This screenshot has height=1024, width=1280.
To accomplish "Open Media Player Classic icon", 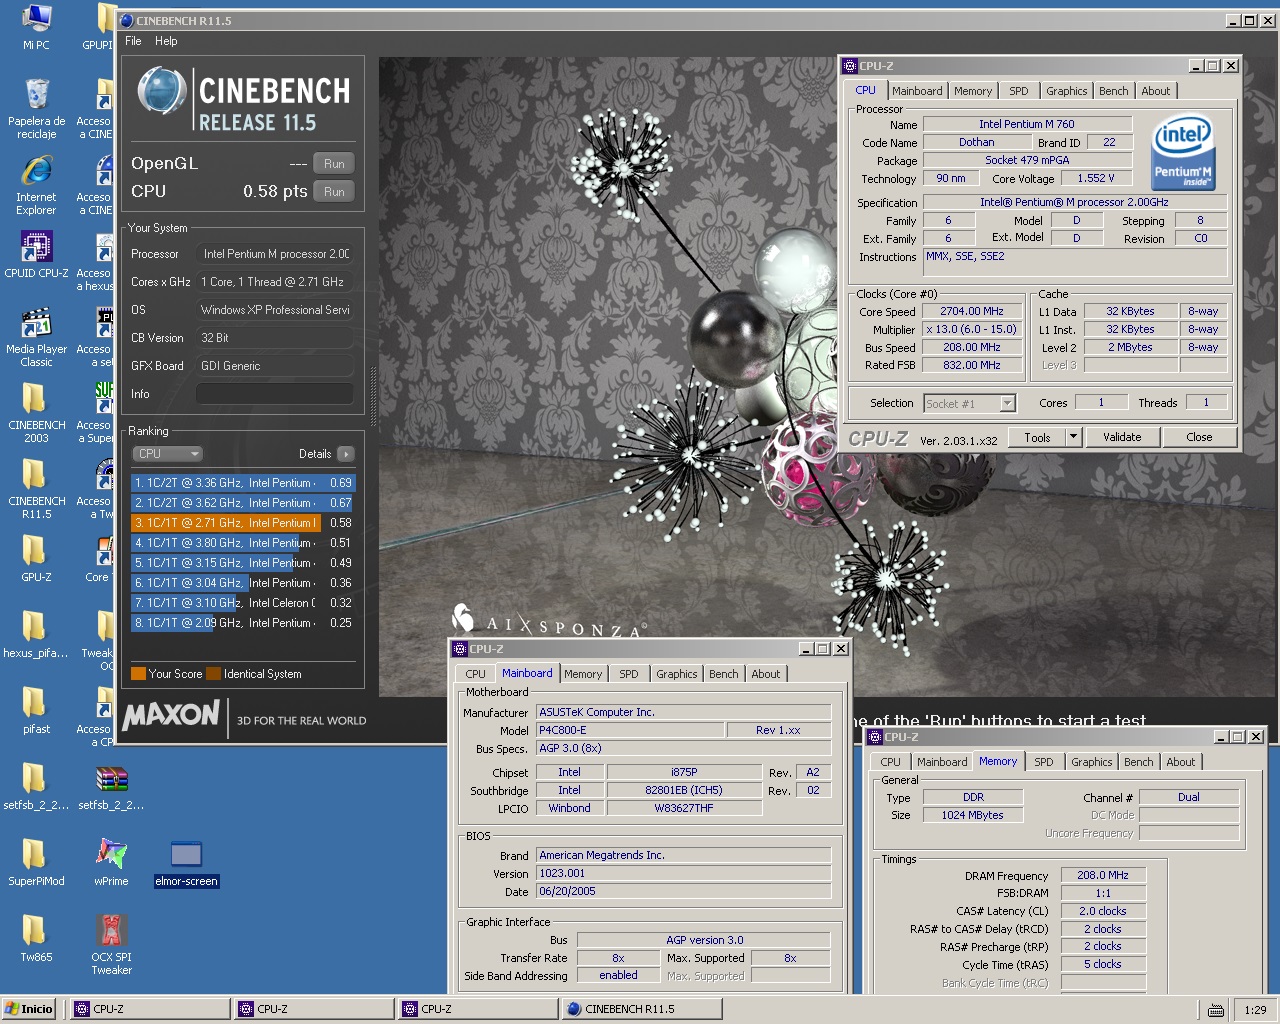I will [x=36, y=337].
